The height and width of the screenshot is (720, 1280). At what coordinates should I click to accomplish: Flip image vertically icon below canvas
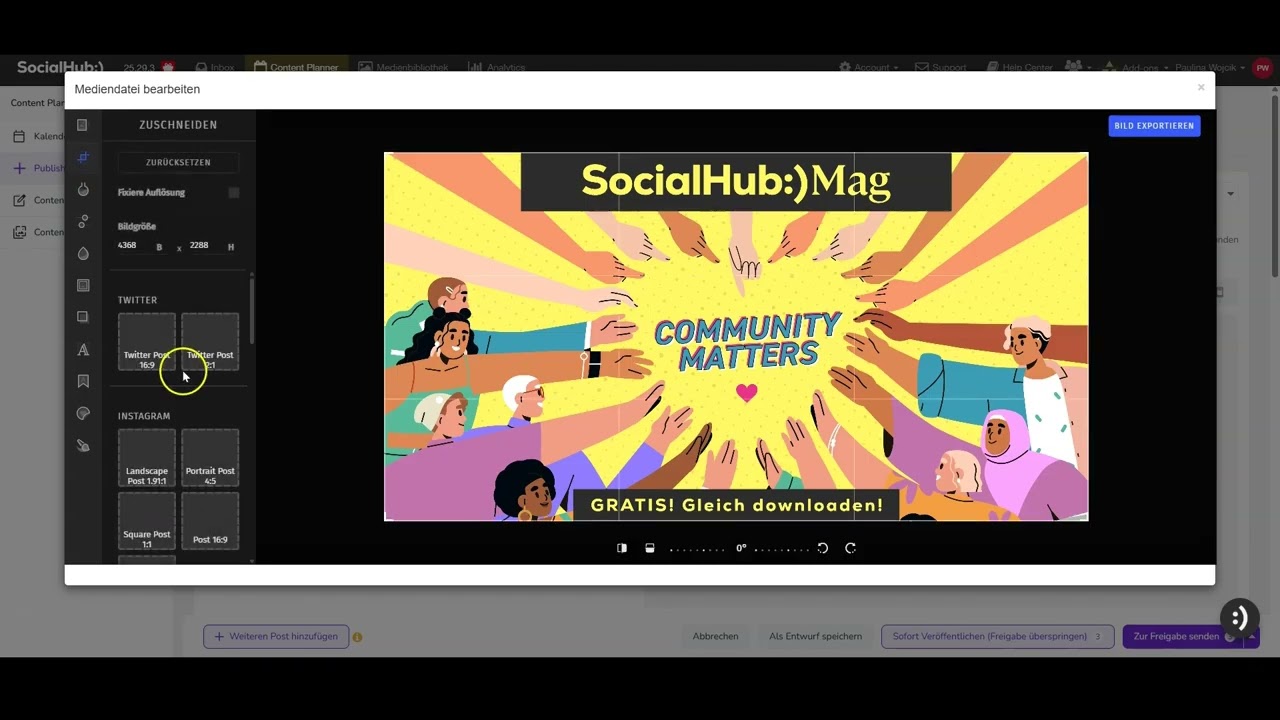point(650,548)
